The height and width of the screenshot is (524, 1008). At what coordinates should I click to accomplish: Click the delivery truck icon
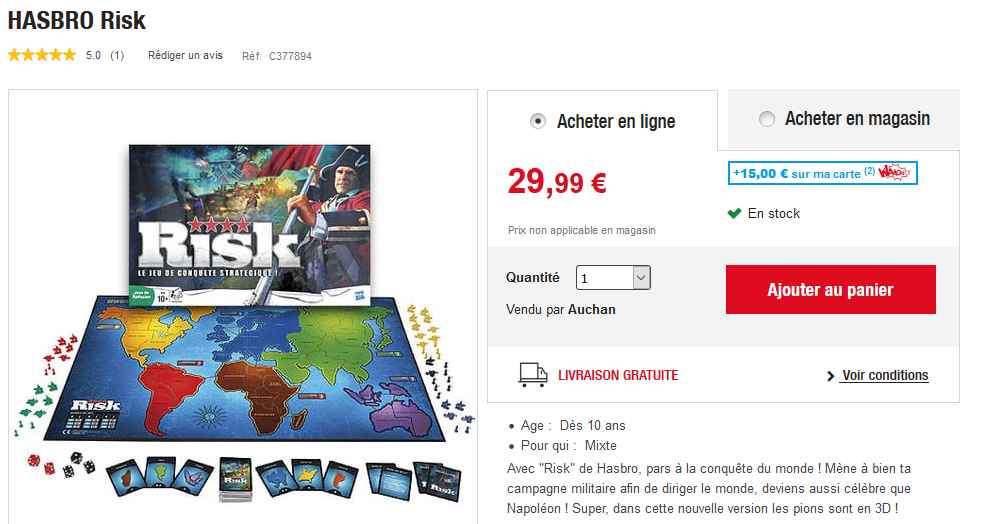click(x=532, y=375)
